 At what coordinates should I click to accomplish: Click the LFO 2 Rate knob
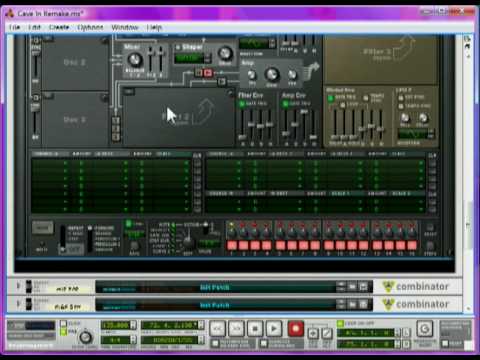pos(405,117)
